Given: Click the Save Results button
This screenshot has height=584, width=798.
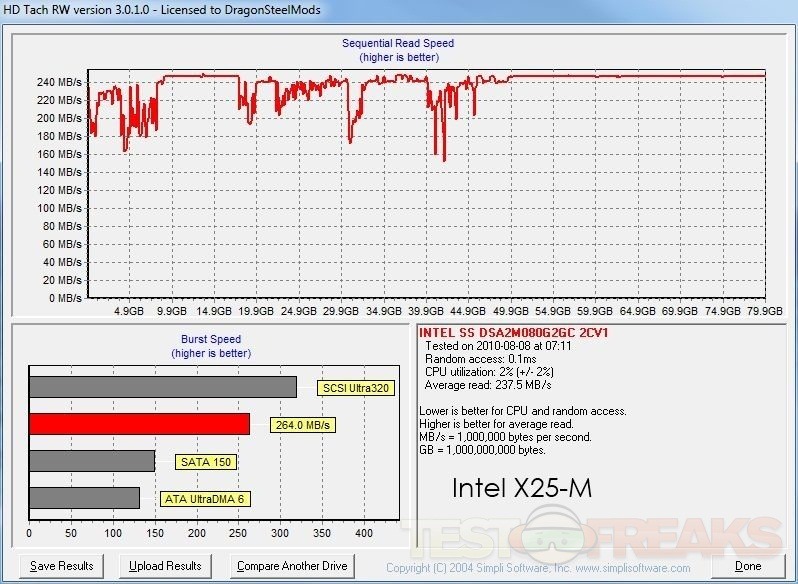Looking at the screenshot, I should tap(62, 566).
